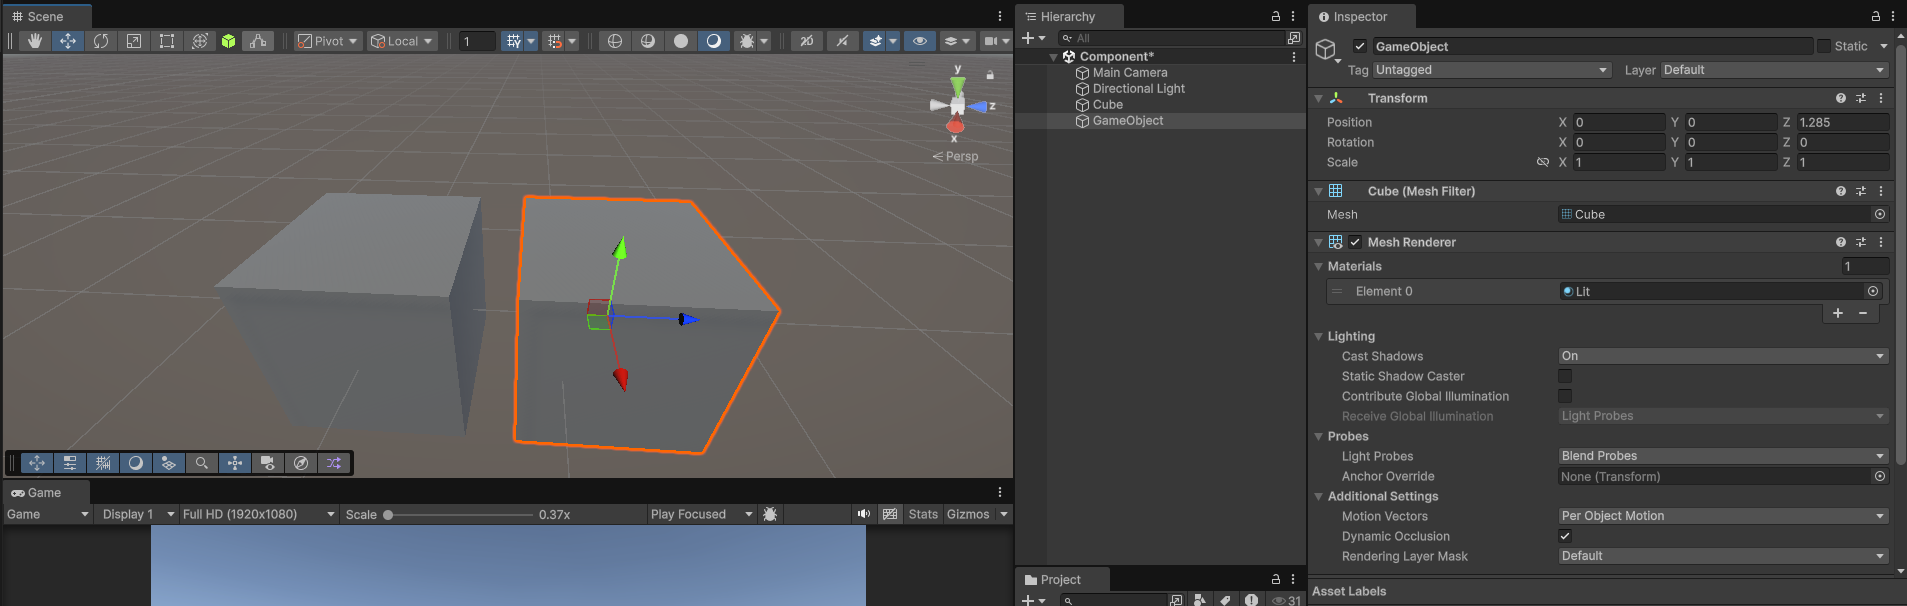Viewport: 1907px width, 606px height.
Task: Toggle Persp perspective label
Action: pos(956,156)
